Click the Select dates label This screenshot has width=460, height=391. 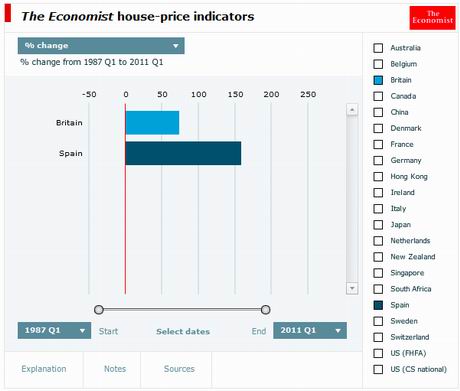tap(183, 331)
